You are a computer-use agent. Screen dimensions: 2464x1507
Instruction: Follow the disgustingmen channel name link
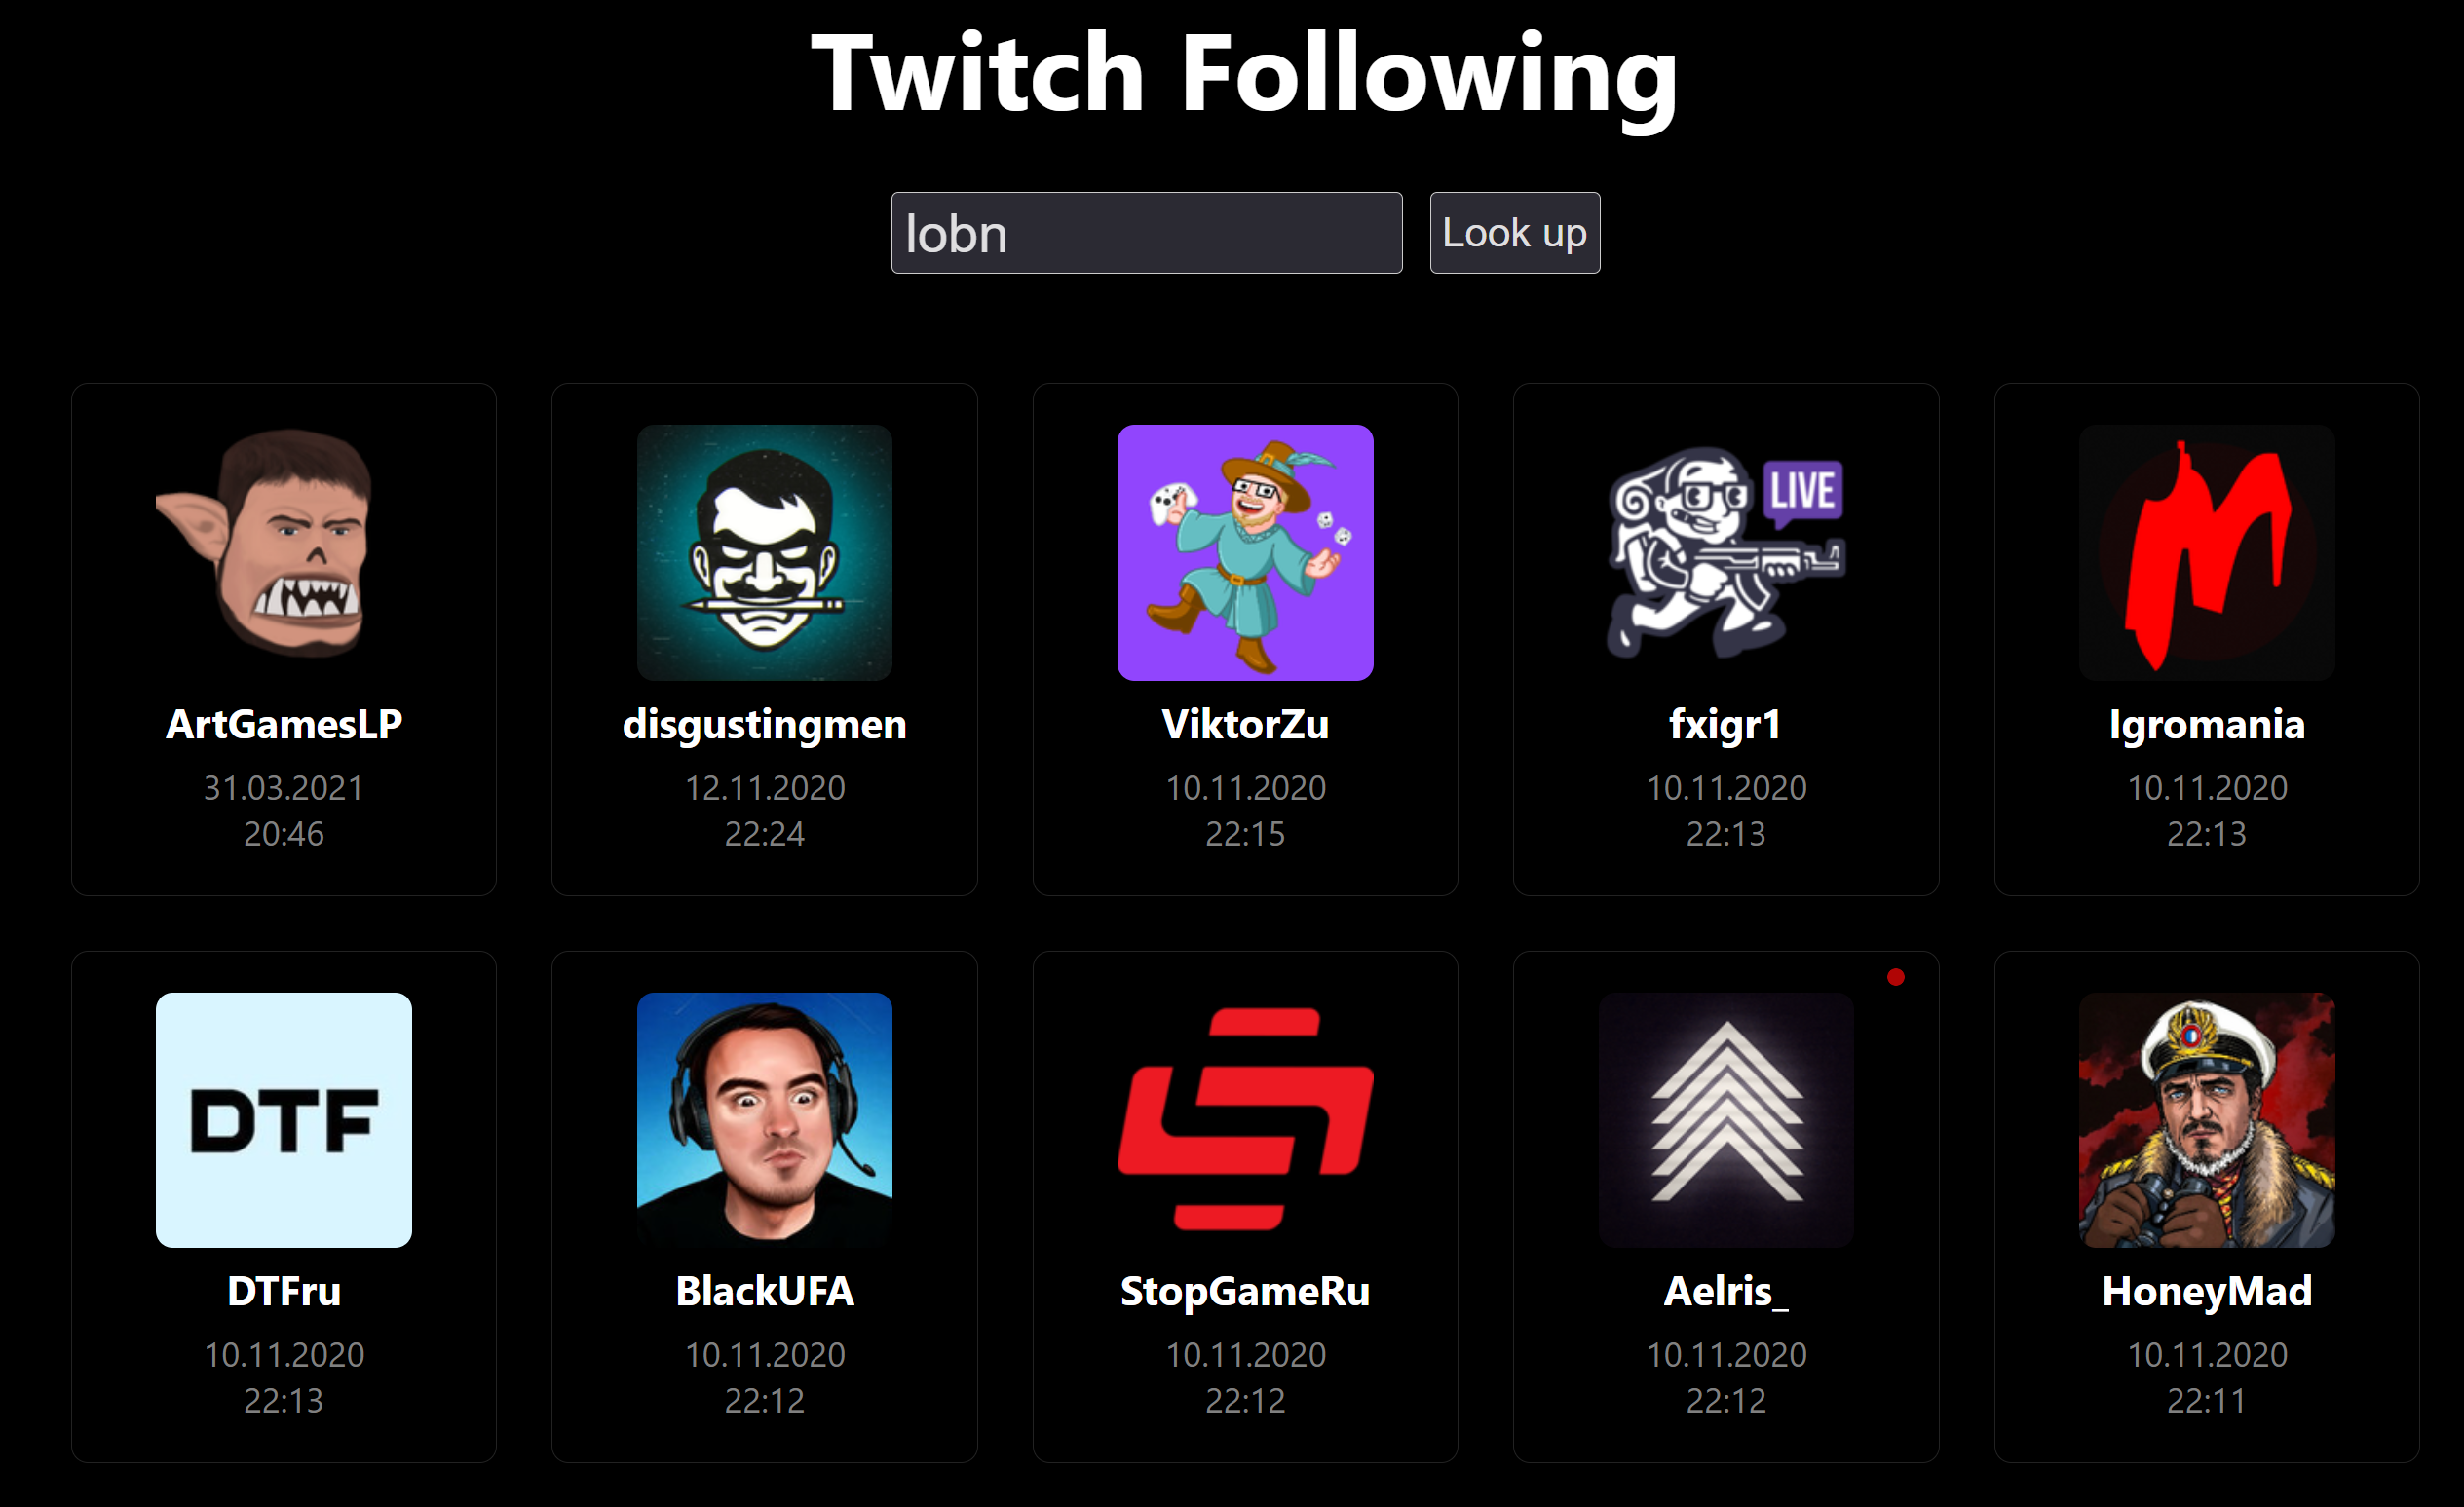[764, 724]
